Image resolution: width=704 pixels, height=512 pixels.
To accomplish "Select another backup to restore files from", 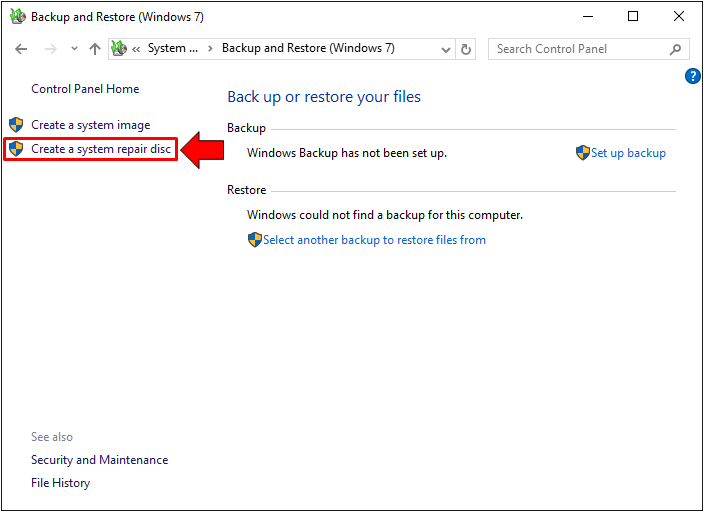I will [x=374, y=240].
